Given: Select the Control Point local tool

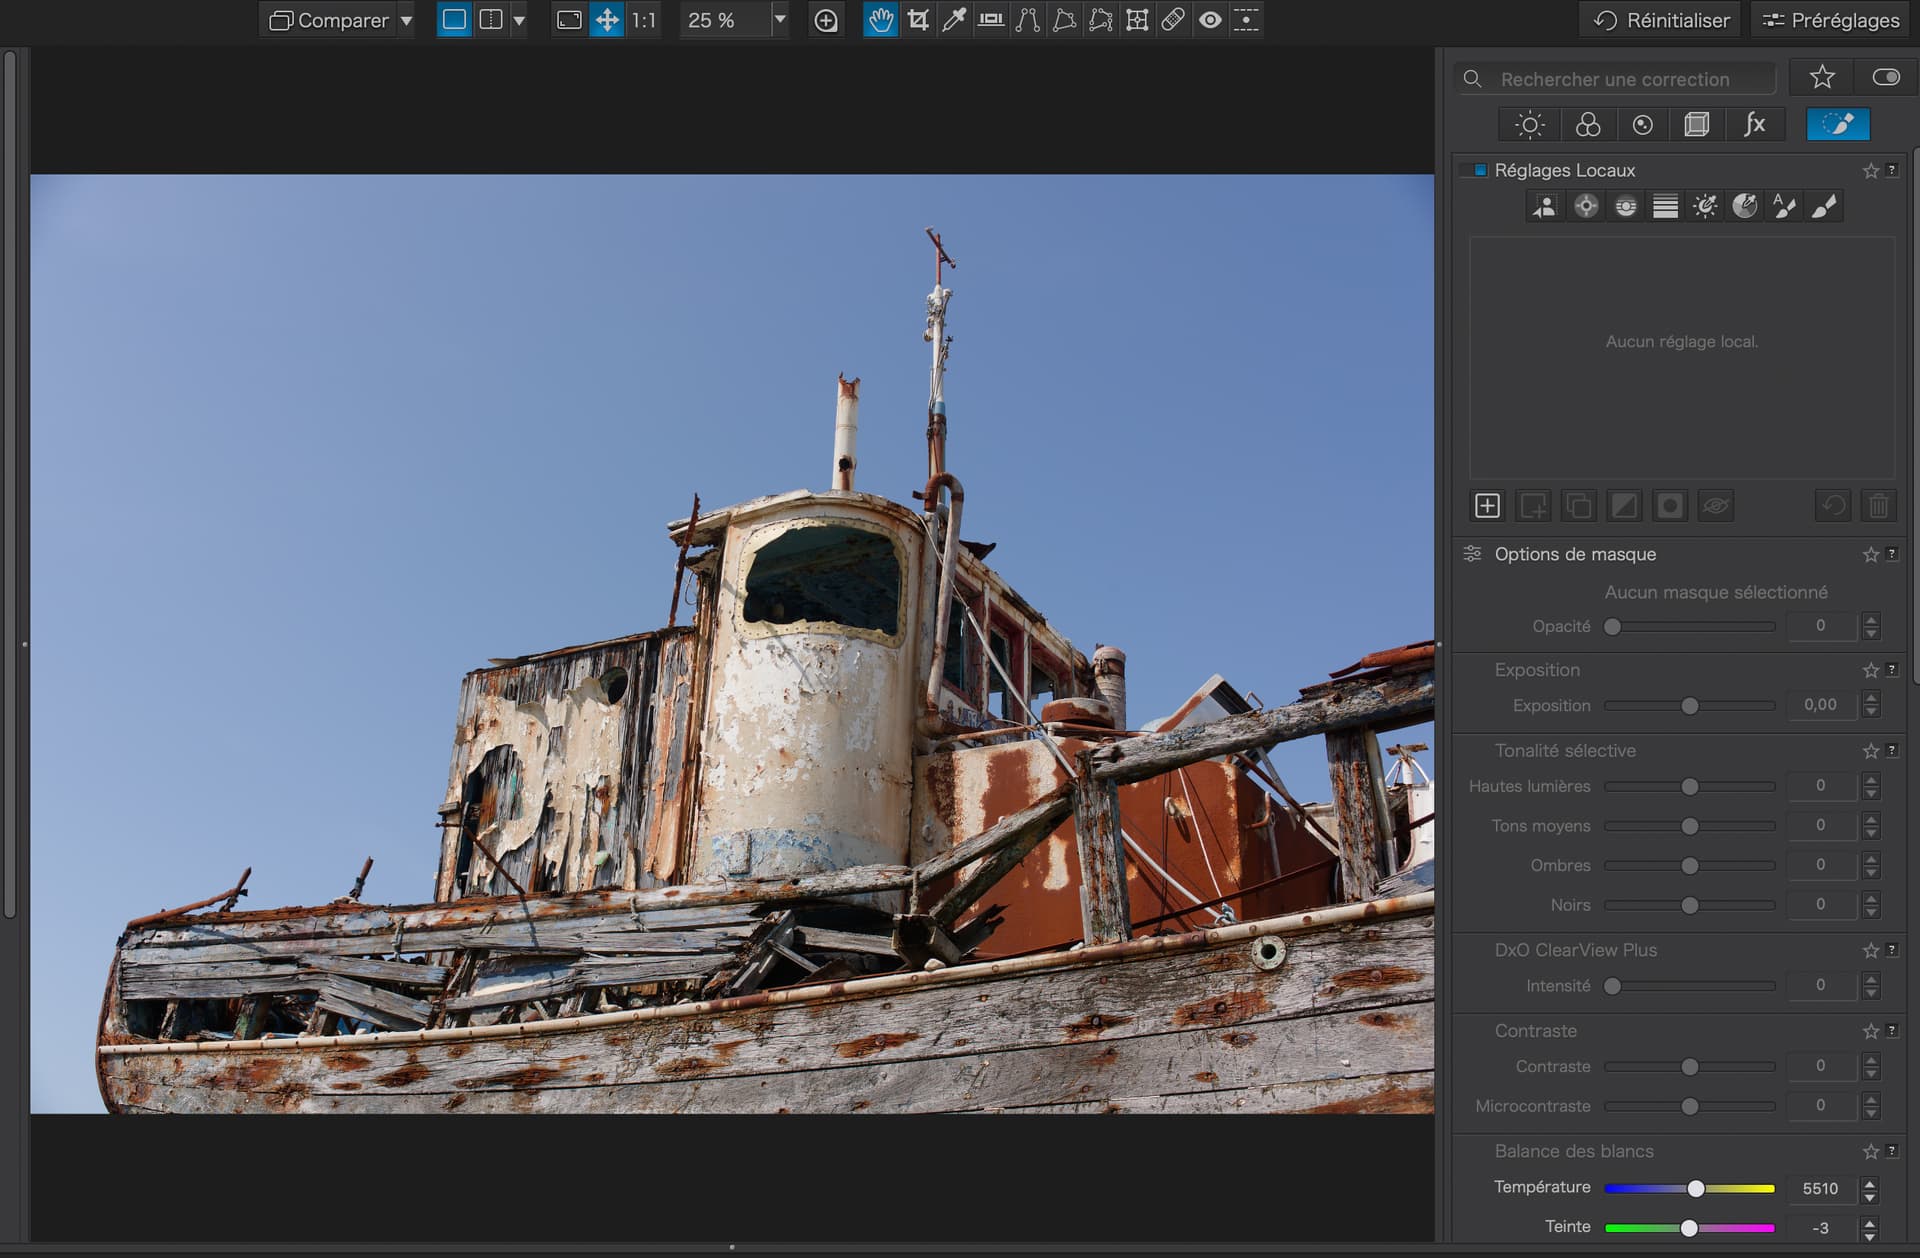Looking at the screenshot, I should point(1586,206).
